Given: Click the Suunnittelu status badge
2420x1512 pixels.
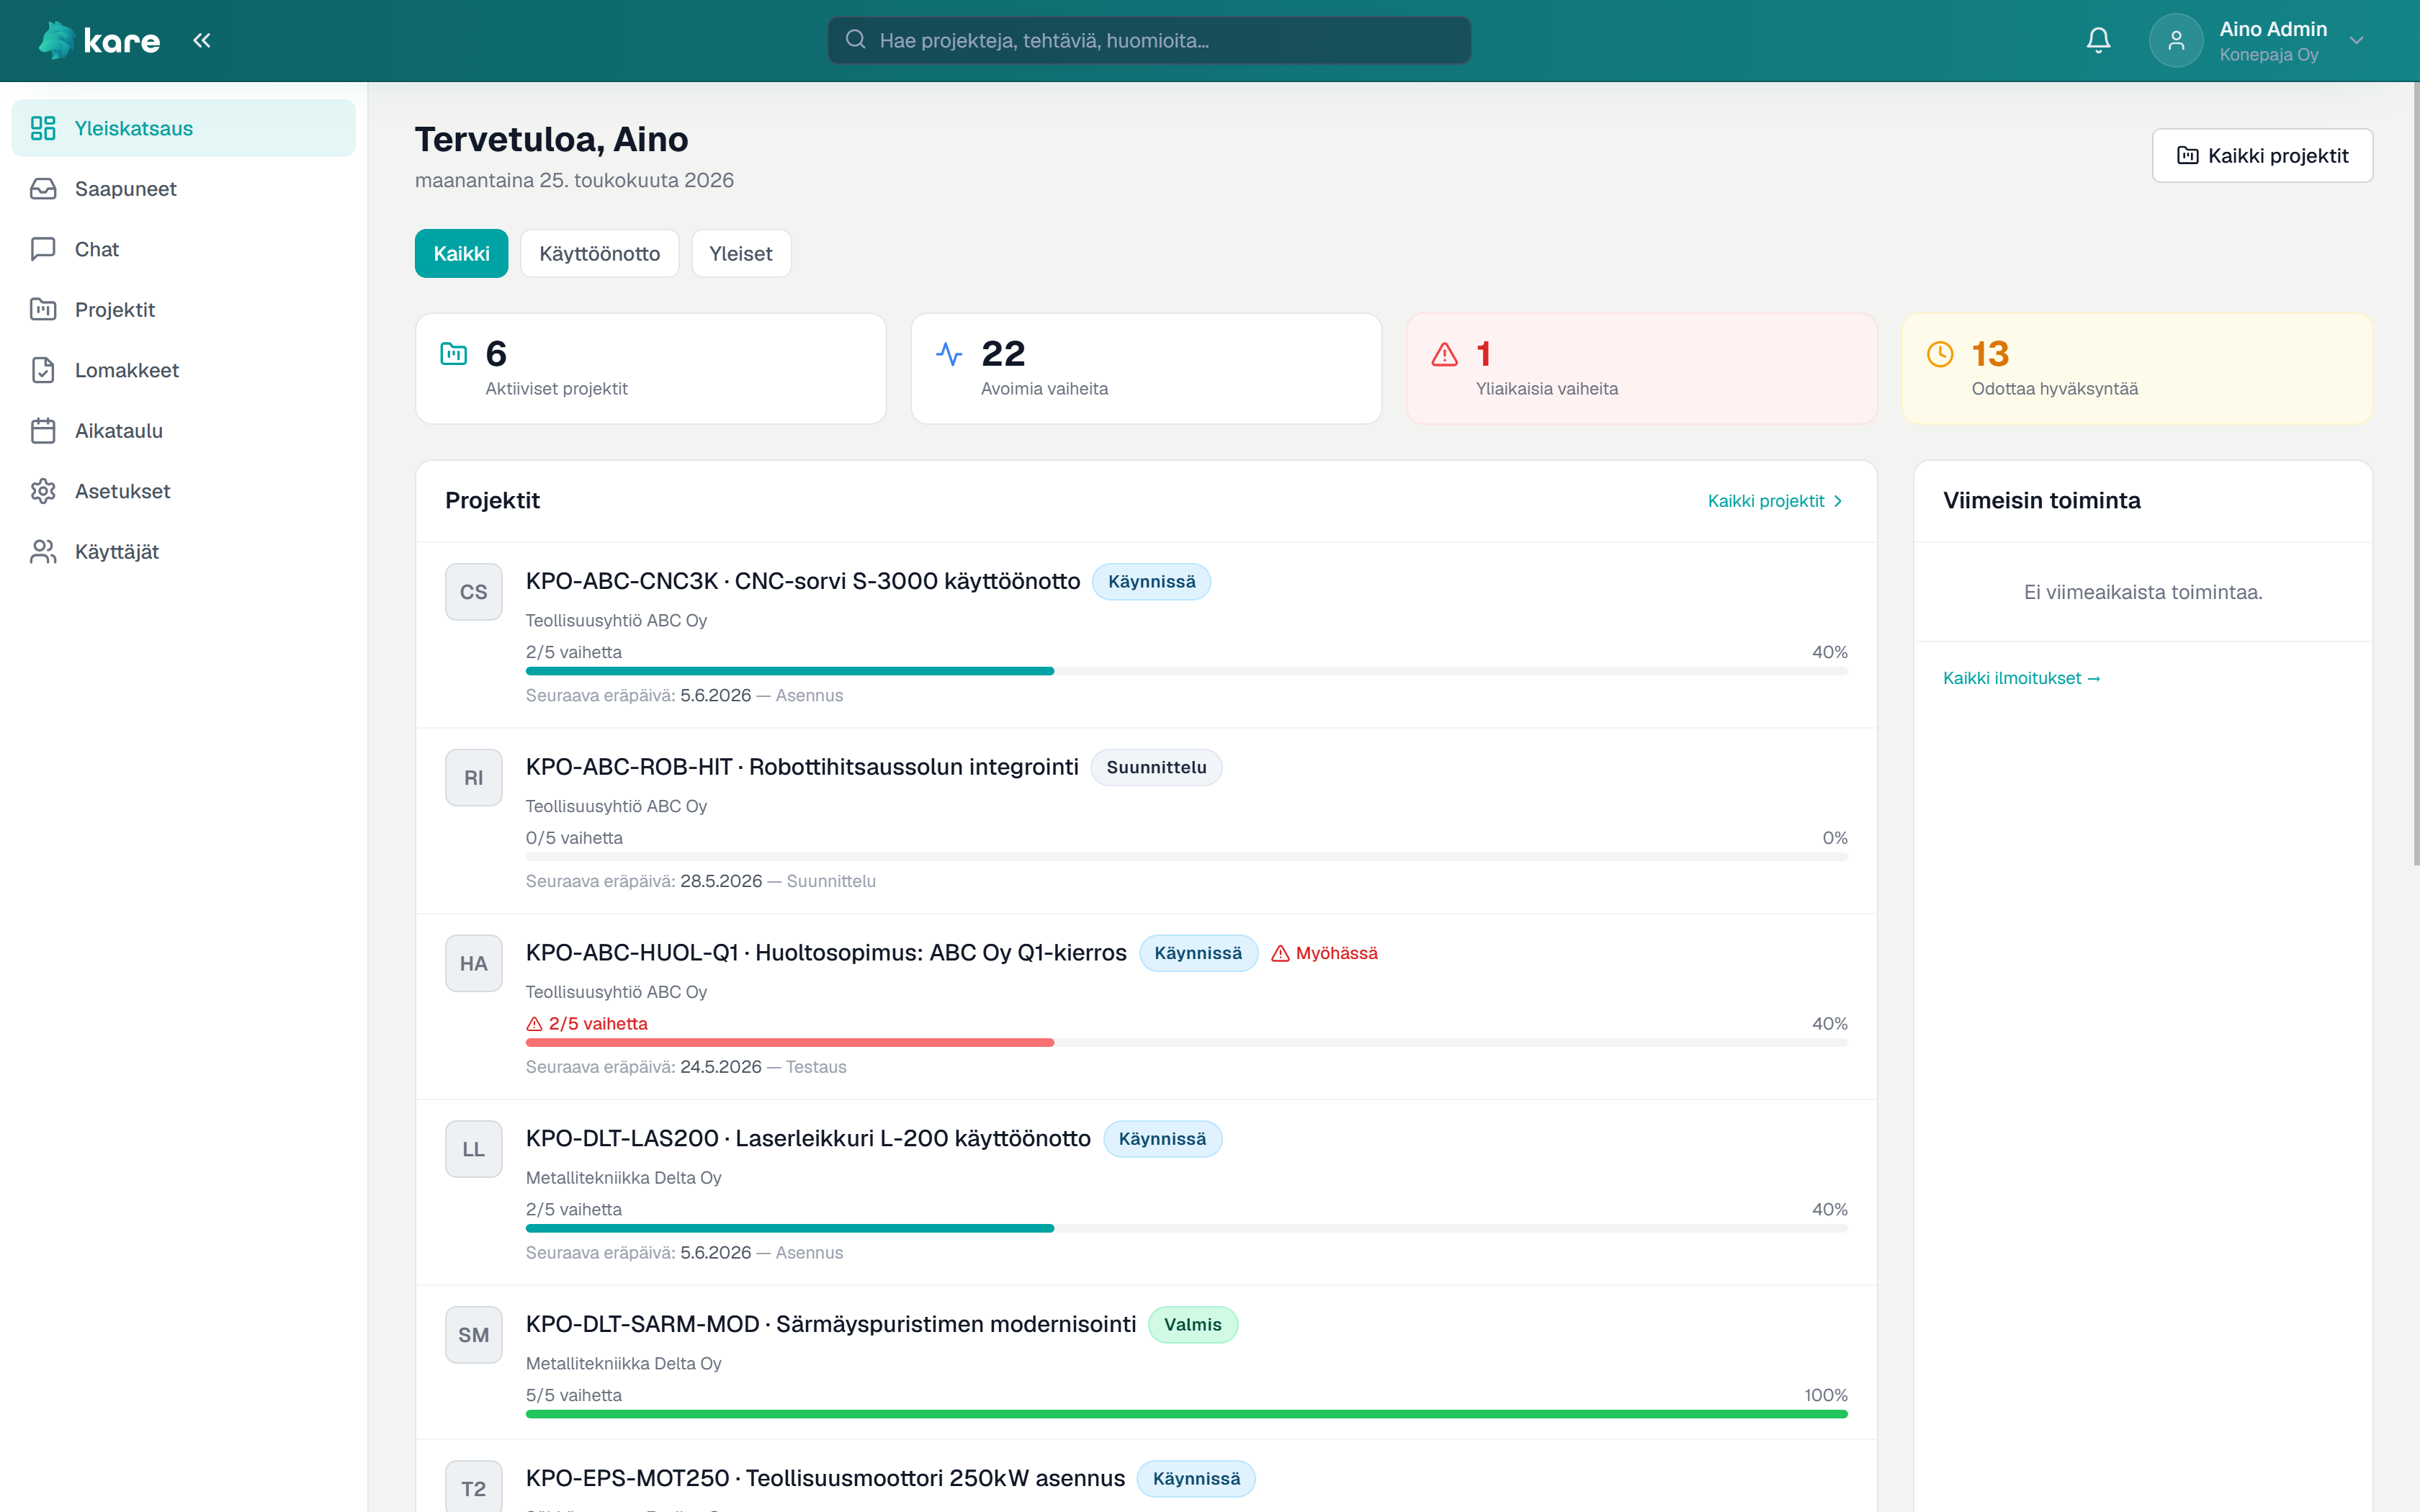Looking at the screenshot, I should pos(1156,767).
